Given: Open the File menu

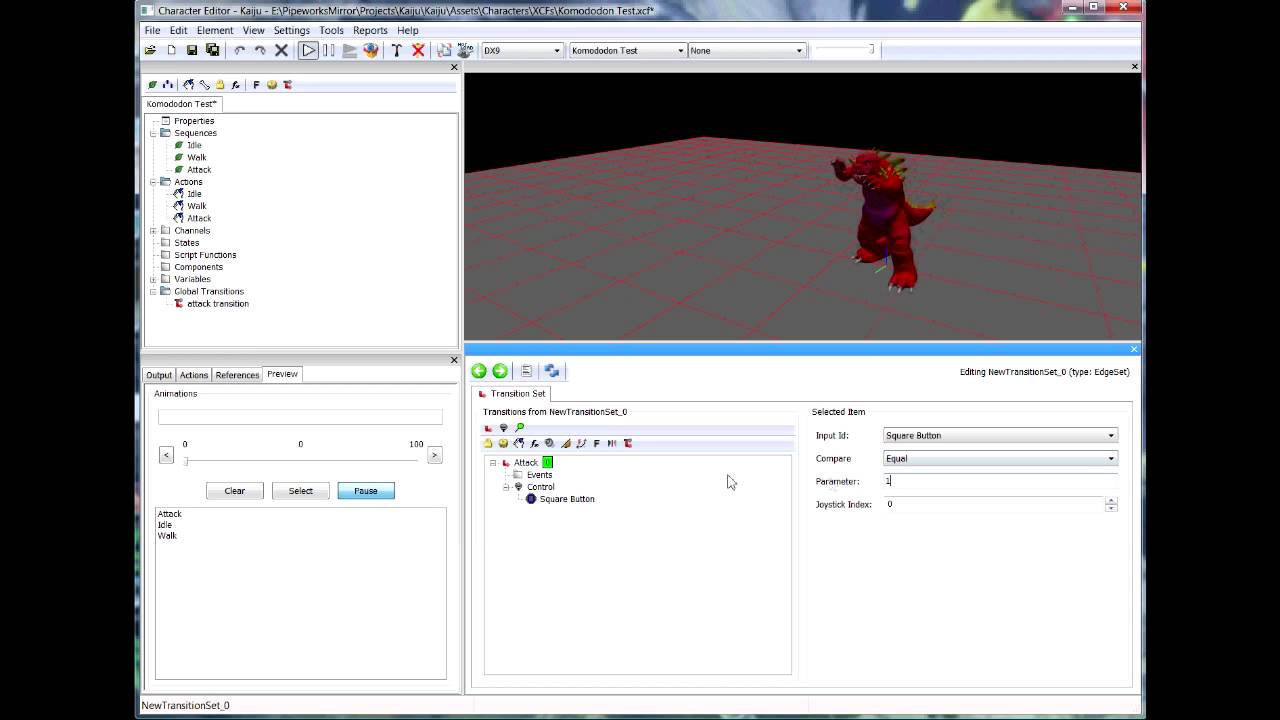Looking at the screenshot, I should pos(152,31).
